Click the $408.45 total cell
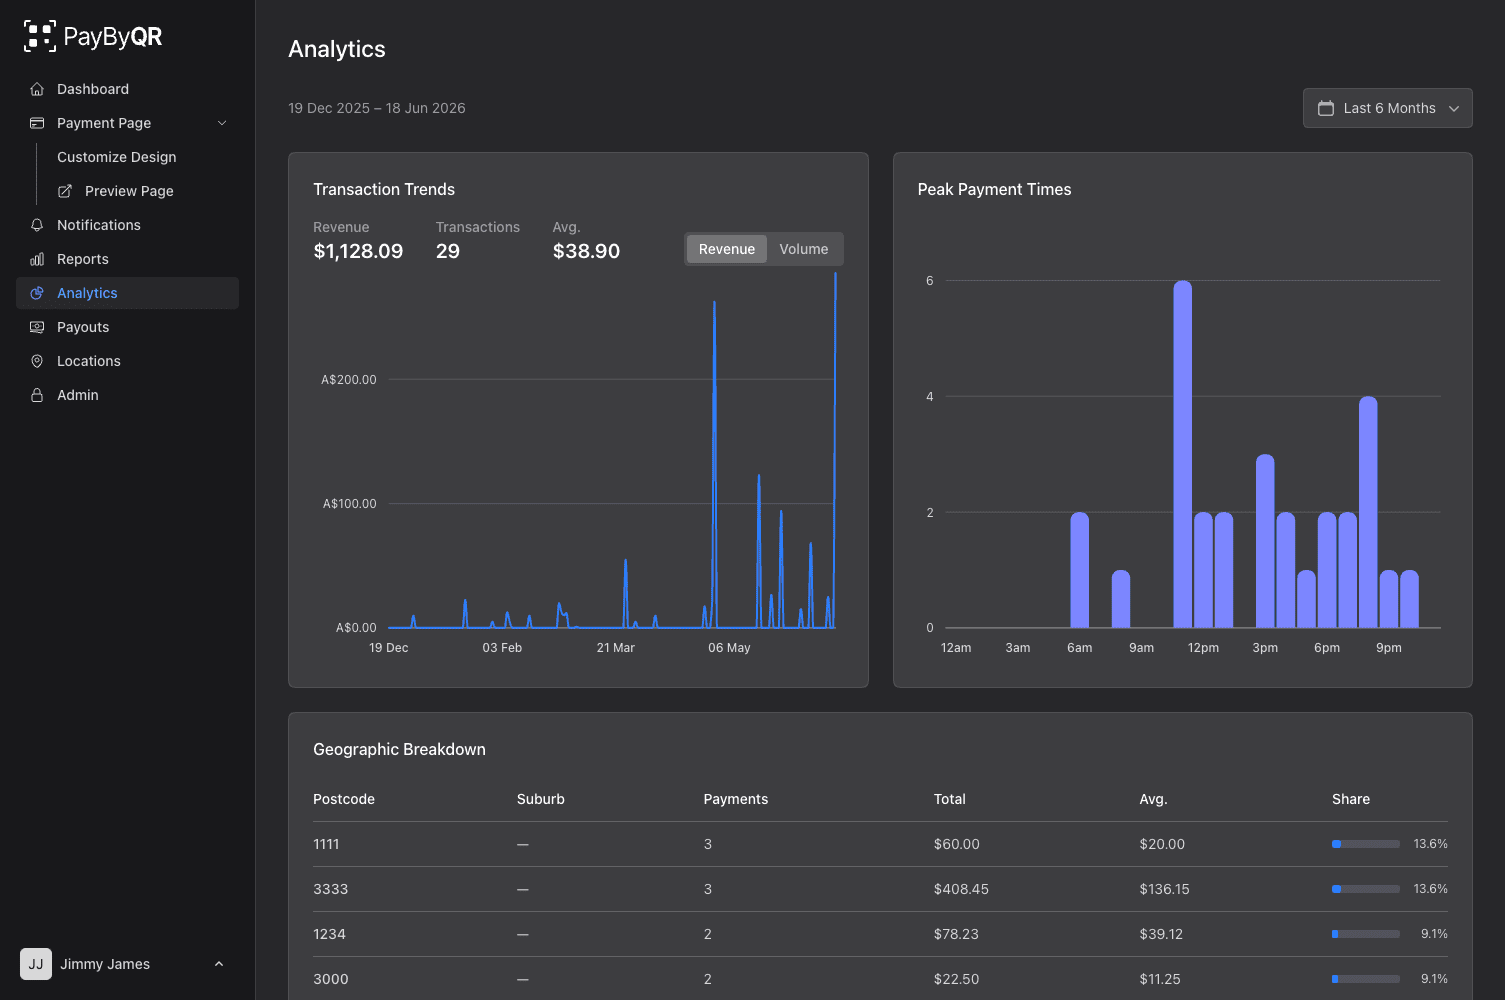 click(x=961, y=889)
